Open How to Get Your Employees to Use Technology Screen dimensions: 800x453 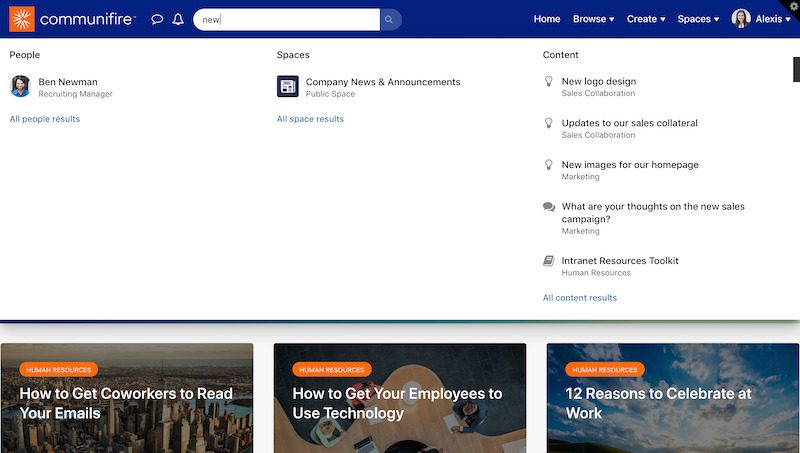pos(397,403)
